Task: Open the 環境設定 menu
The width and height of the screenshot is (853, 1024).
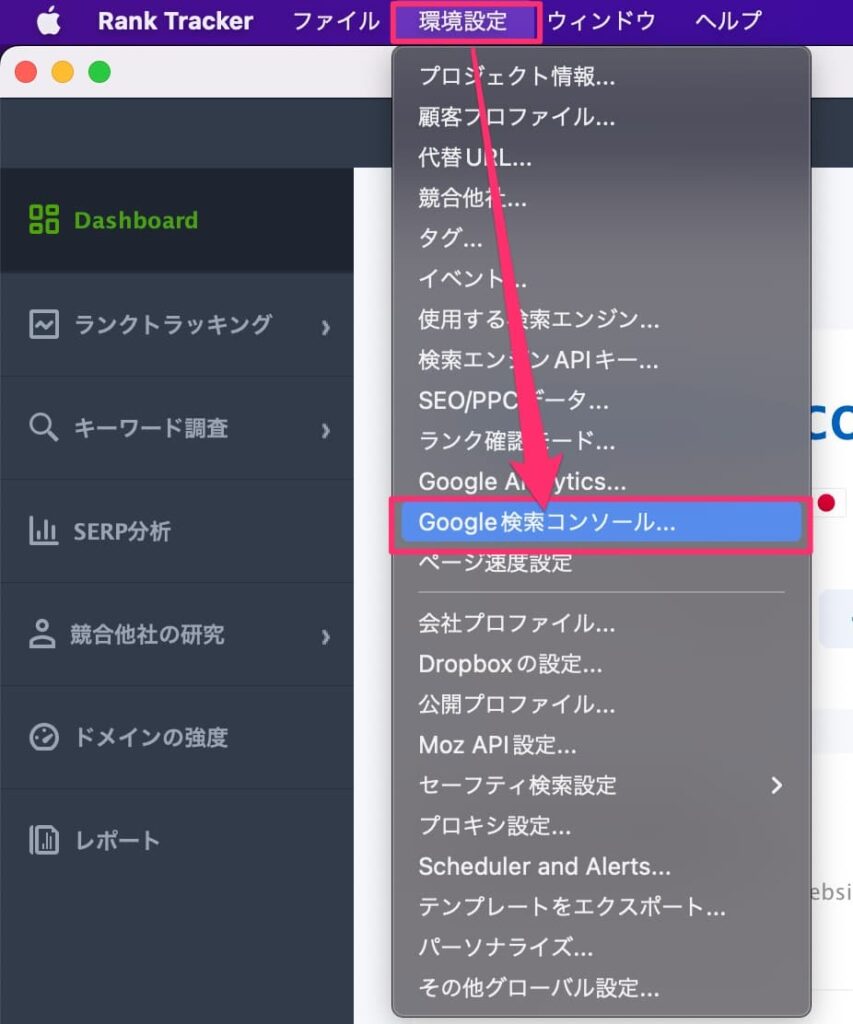Action: click(463, 21)
